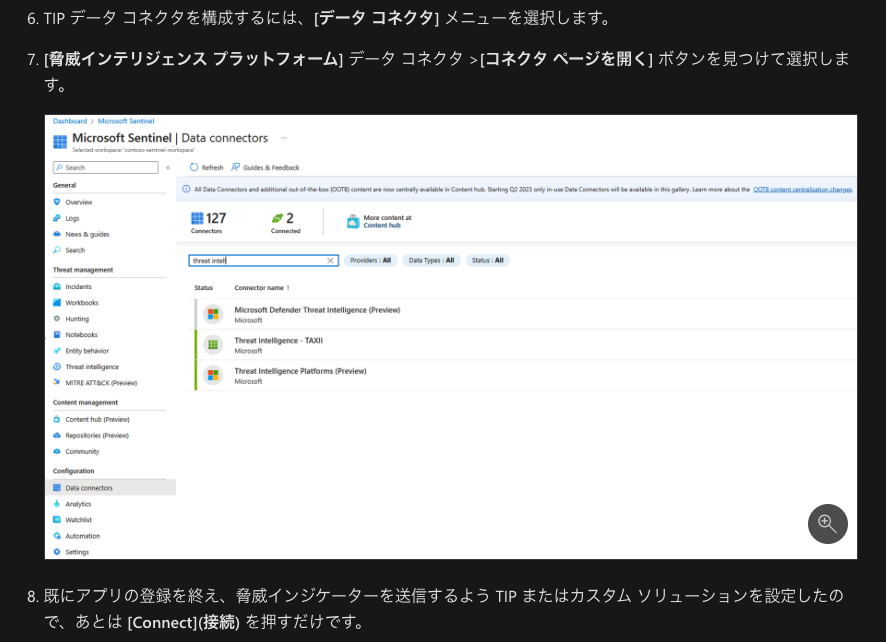Image resolution: width=886 pixels, height=642 pixels.
Task: Select the Hunting target icon
Action: point(57,319)
